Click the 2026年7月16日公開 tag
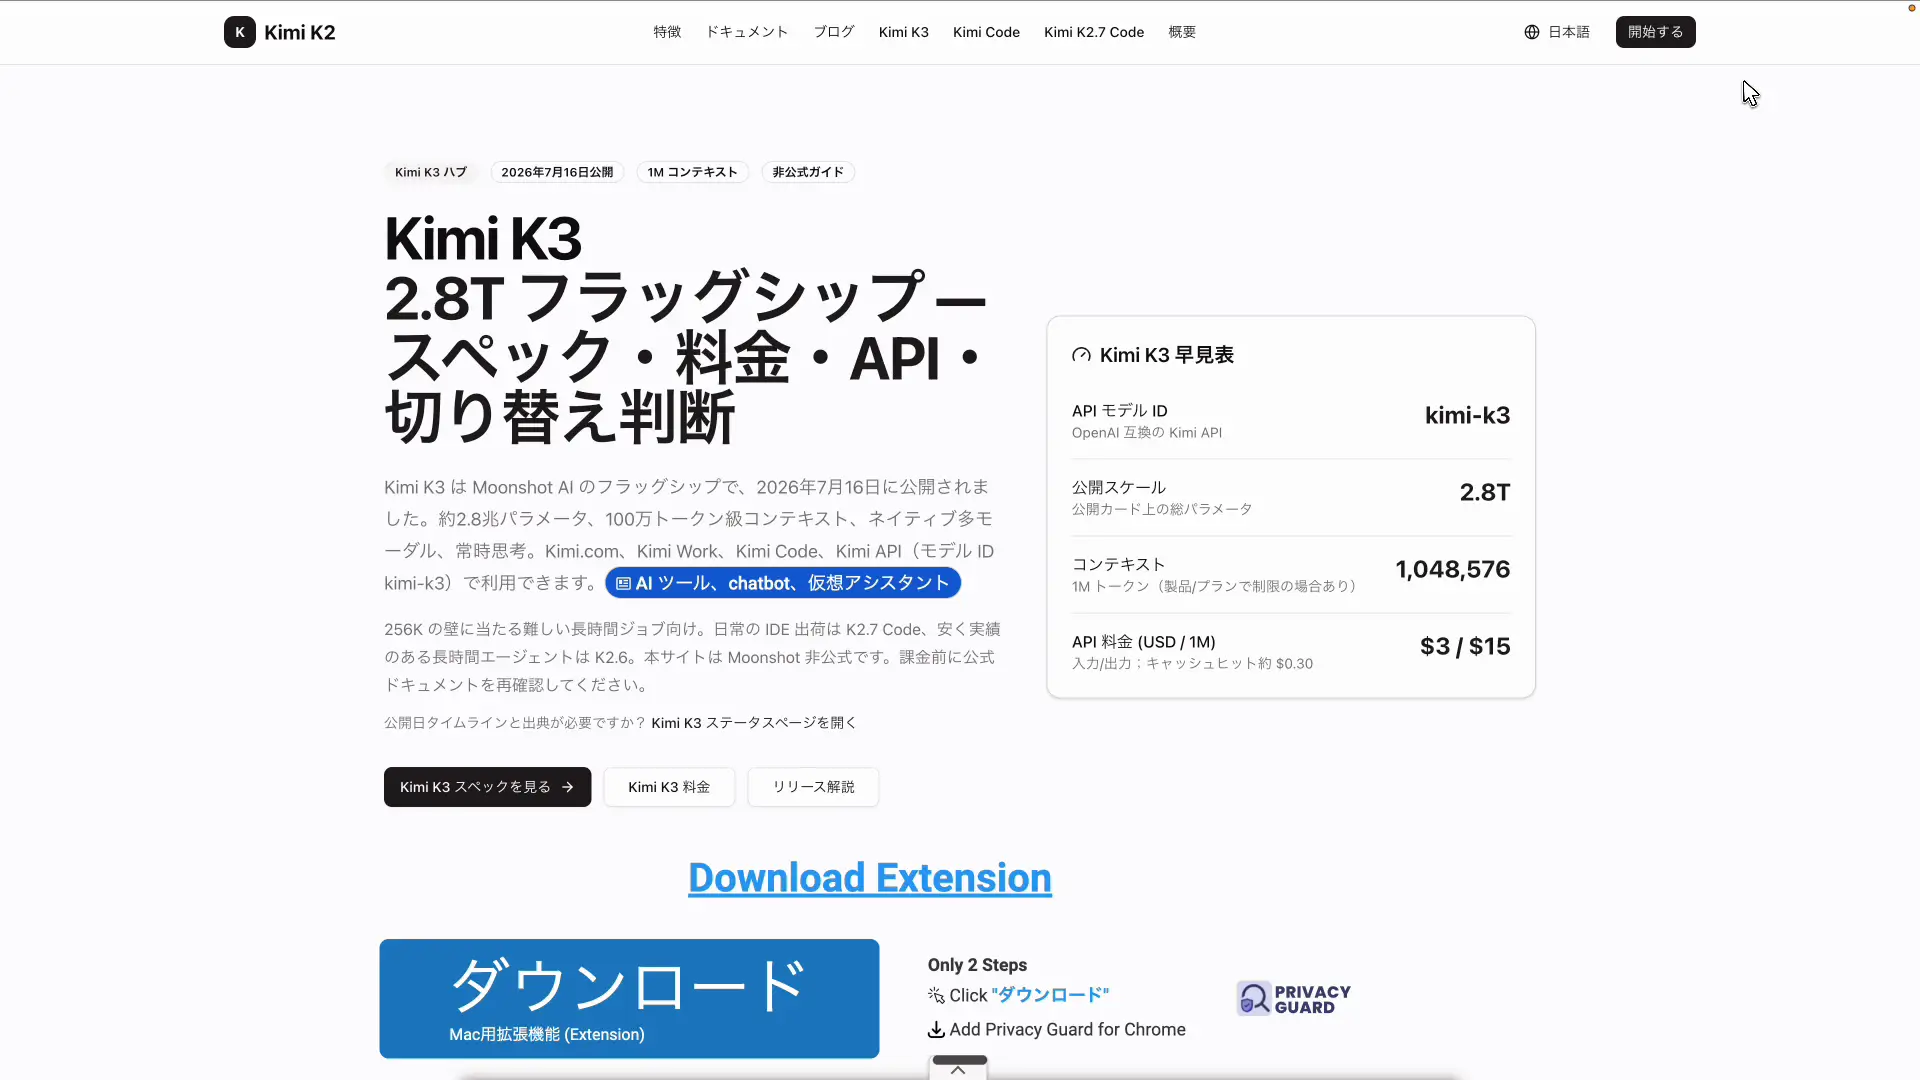 tap(557, 172)
